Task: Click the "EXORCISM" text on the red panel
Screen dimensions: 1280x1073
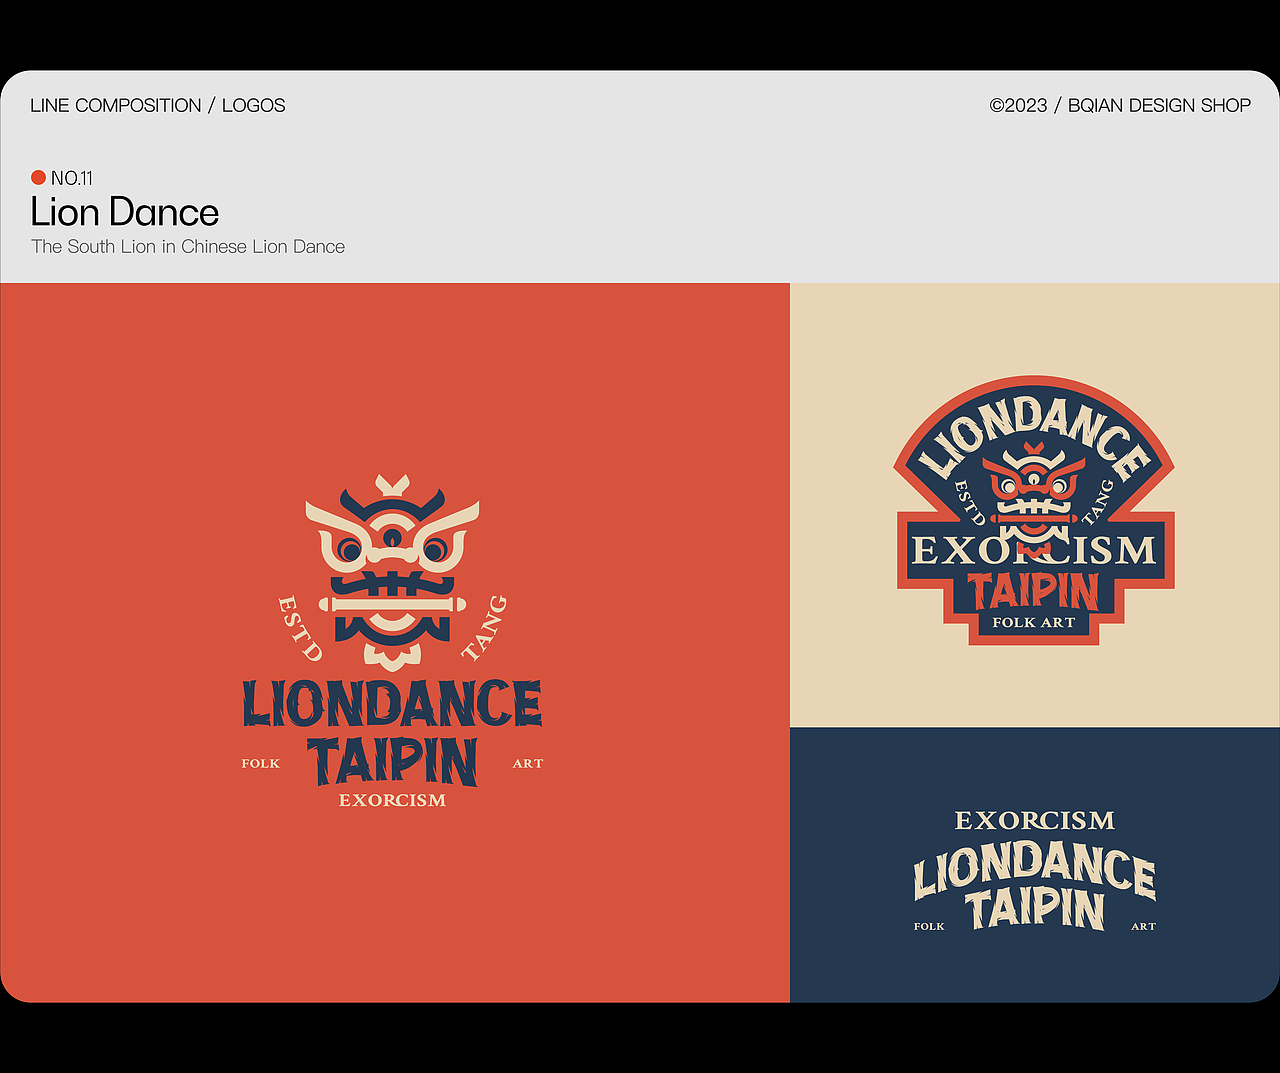Action: tap(392, 800)
